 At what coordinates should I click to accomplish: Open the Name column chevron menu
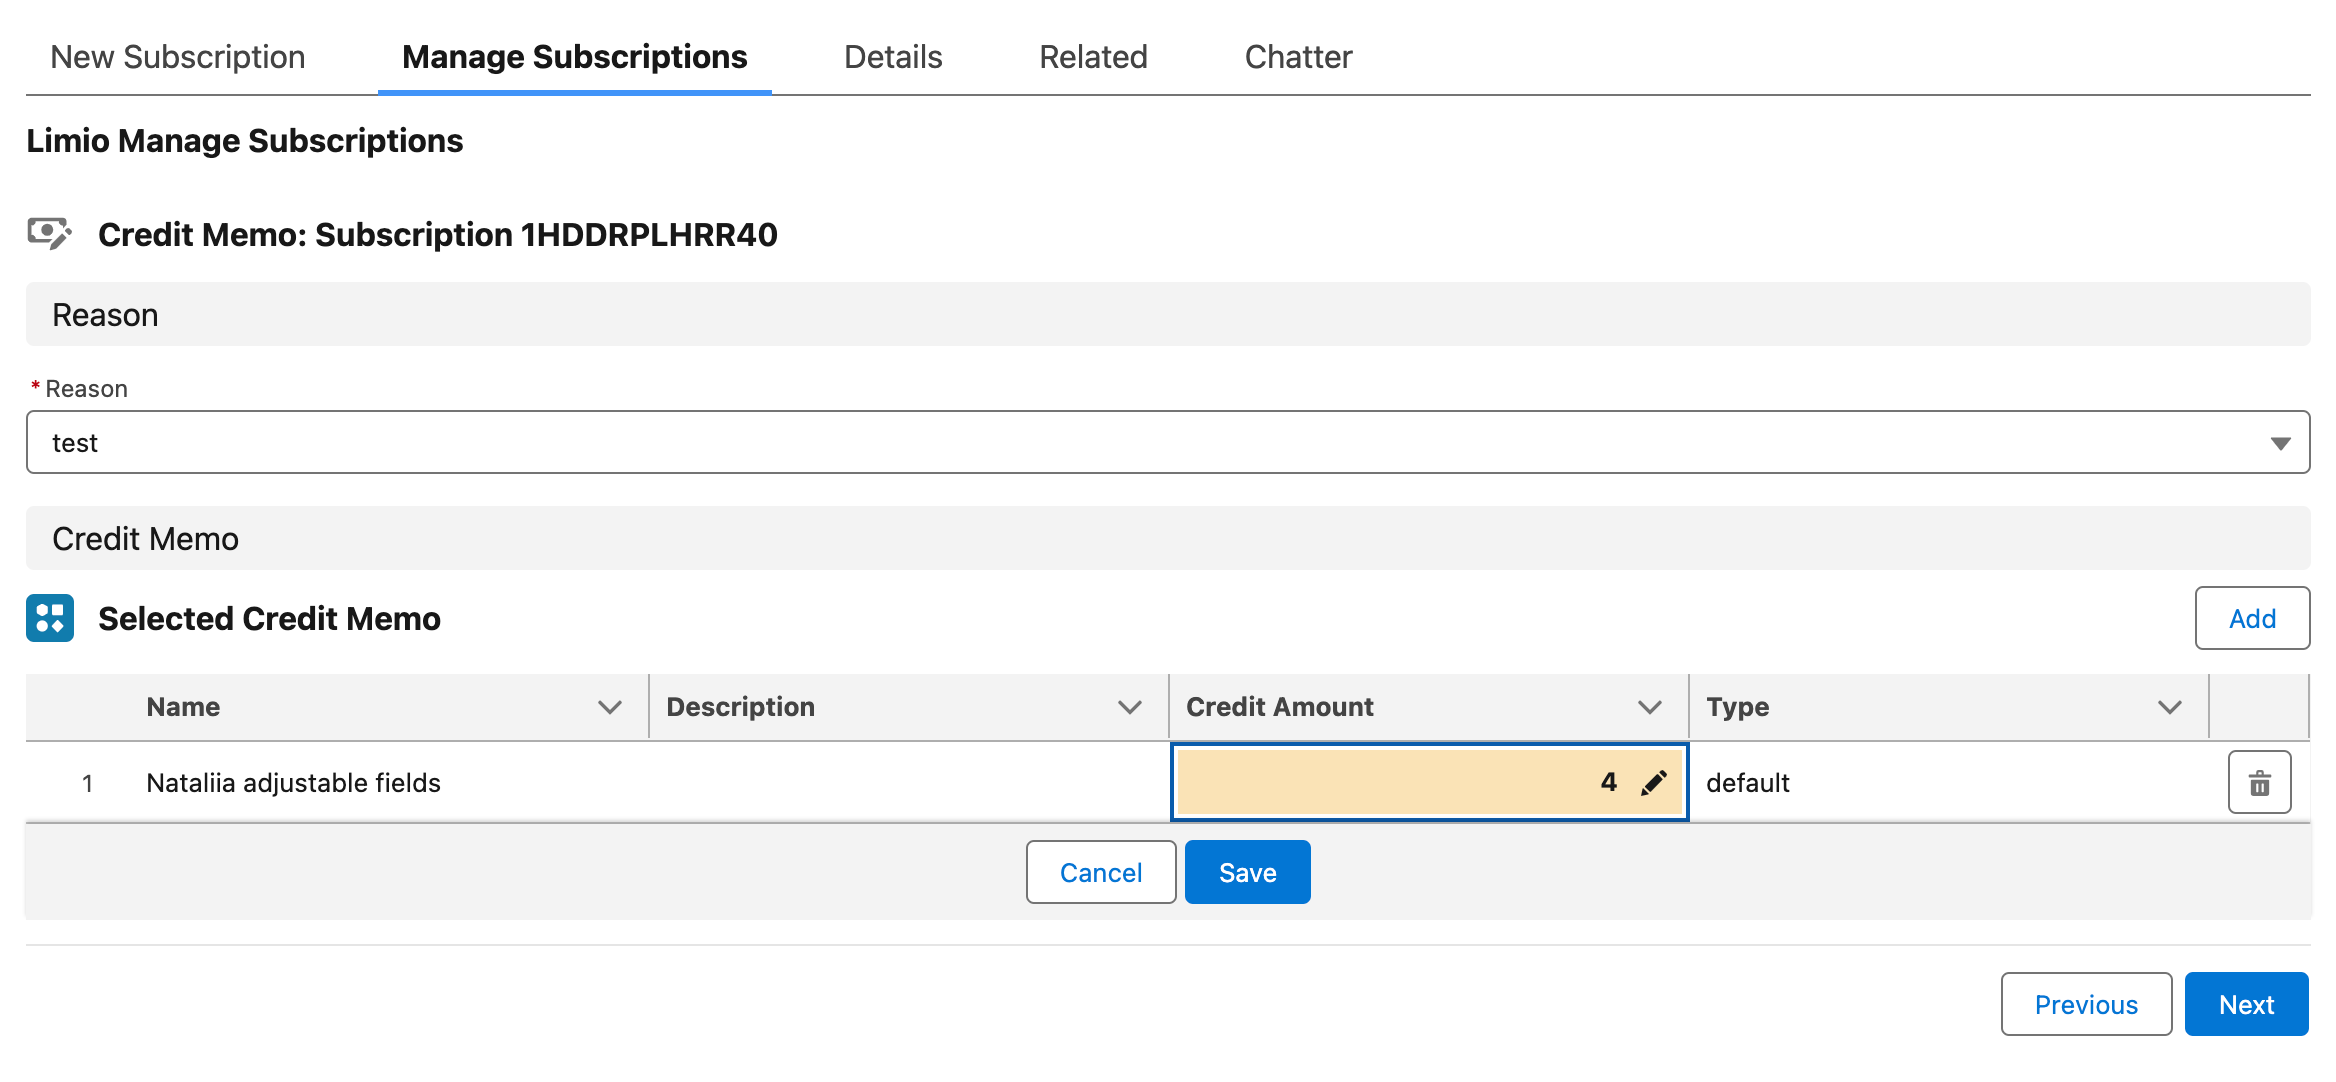click(x=610, y=707)
